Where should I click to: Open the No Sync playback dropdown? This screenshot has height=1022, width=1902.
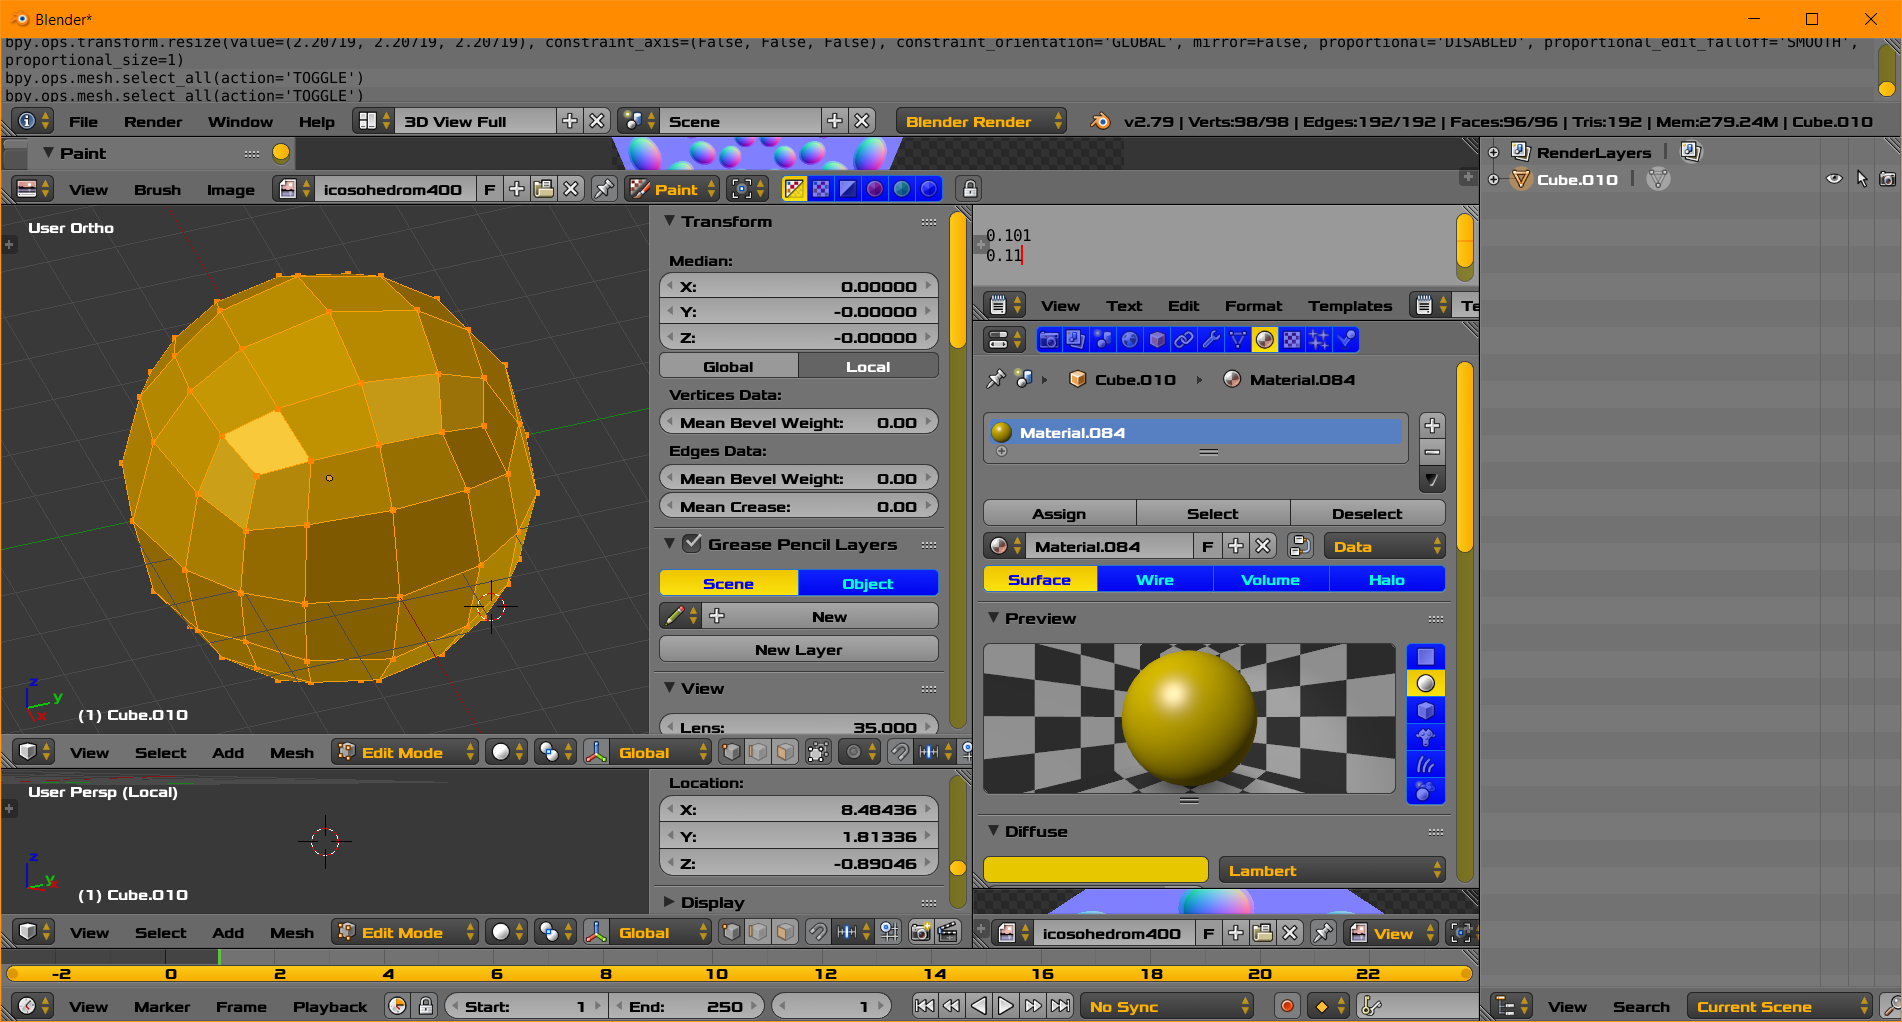tap(1167, 1006)
